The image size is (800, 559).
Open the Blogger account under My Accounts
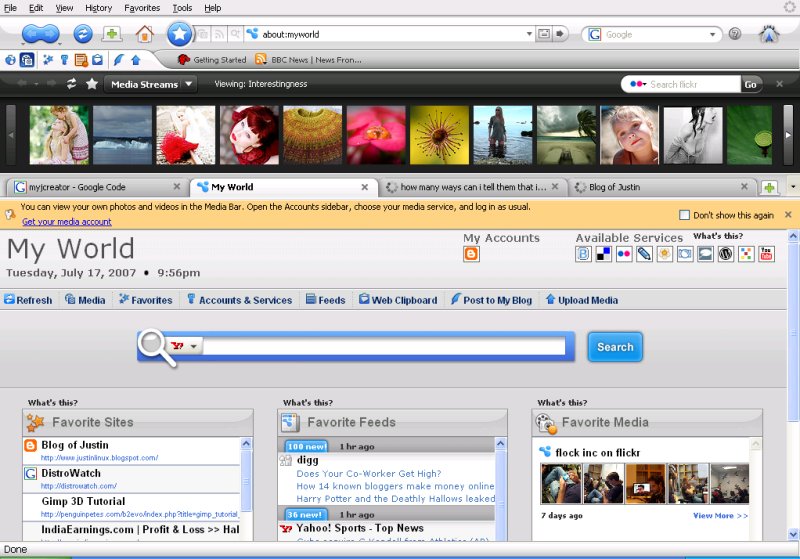472,254
